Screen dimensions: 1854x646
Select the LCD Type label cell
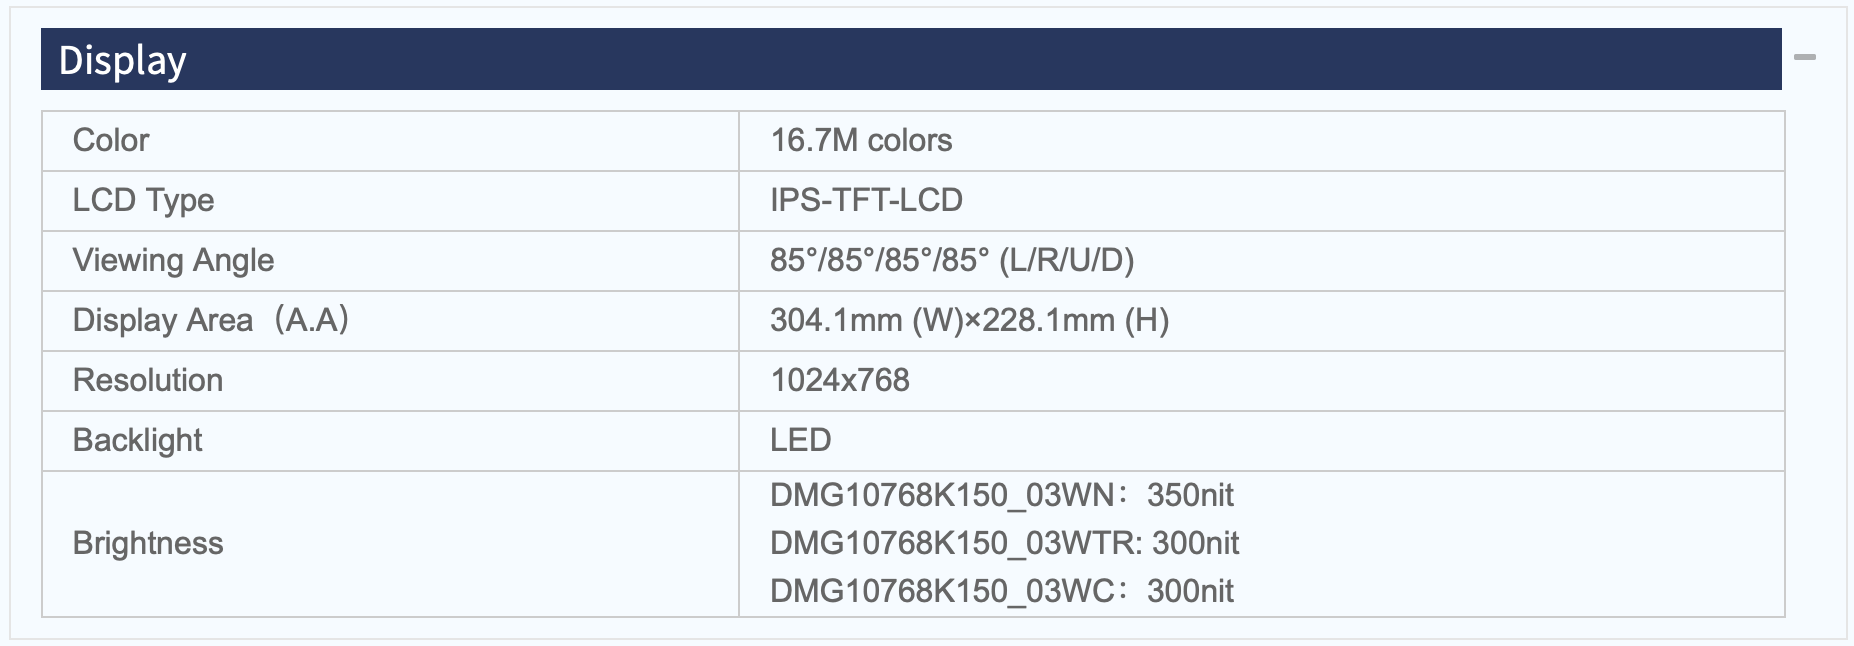[x=390, y=201]
